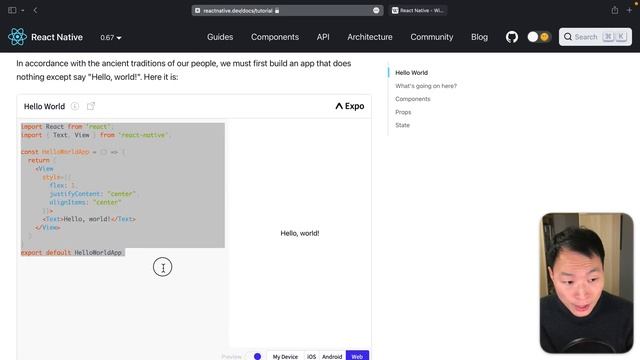Click the Expo logo in the snack header
The width and height of the screenshot is (640, 360).
pyautogui.click(x=350, y=106)
